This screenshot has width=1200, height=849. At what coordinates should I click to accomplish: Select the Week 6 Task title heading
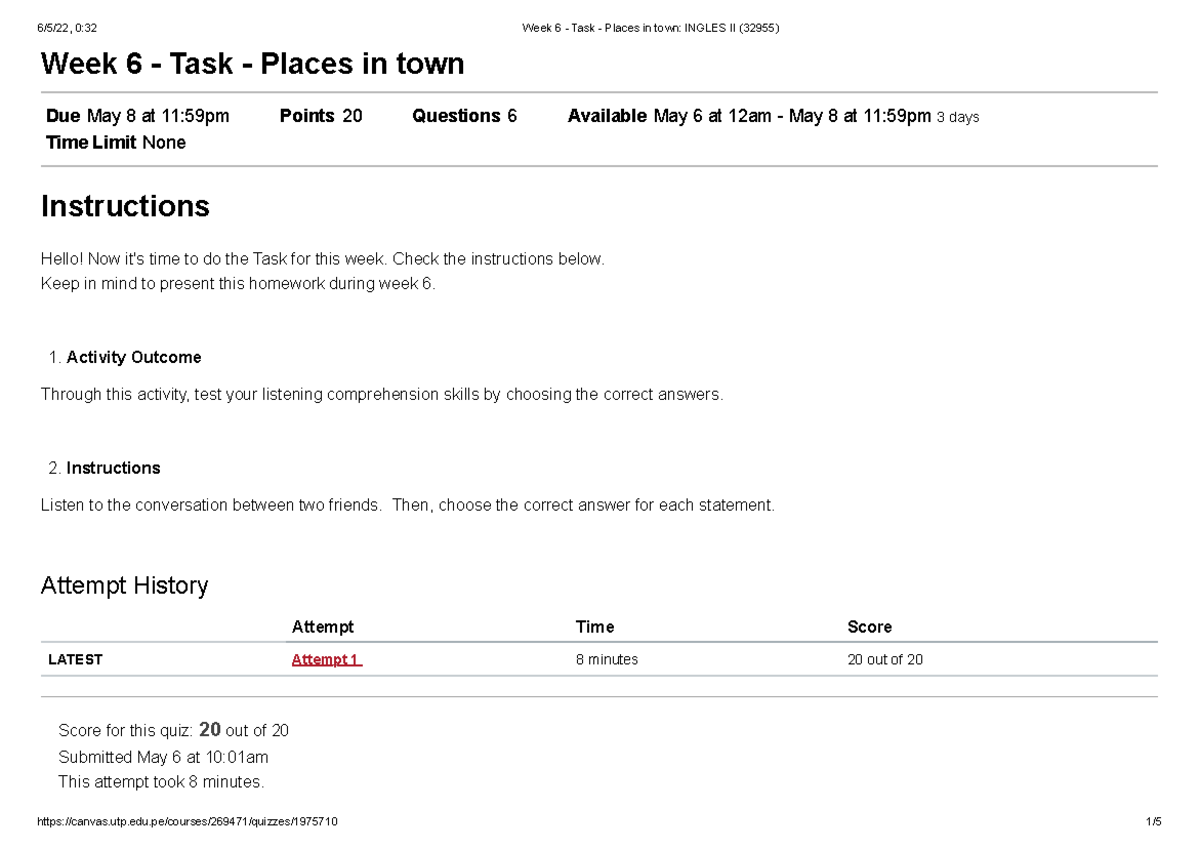[x=252, y=63]
